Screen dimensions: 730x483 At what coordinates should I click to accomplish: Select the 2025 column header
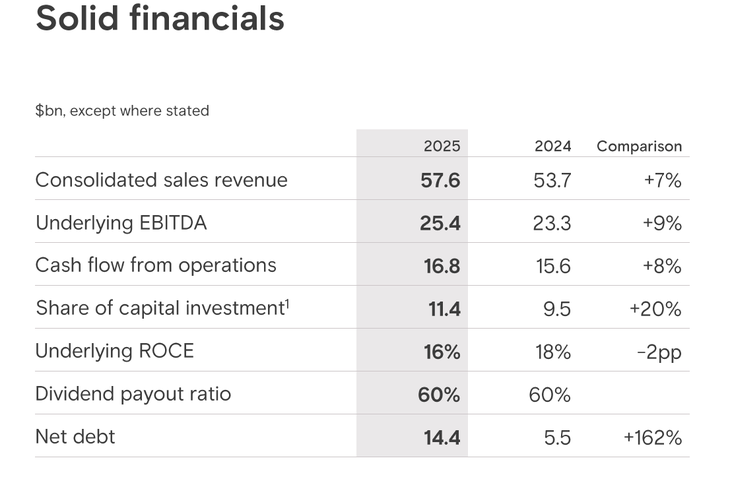click(441, 146)
